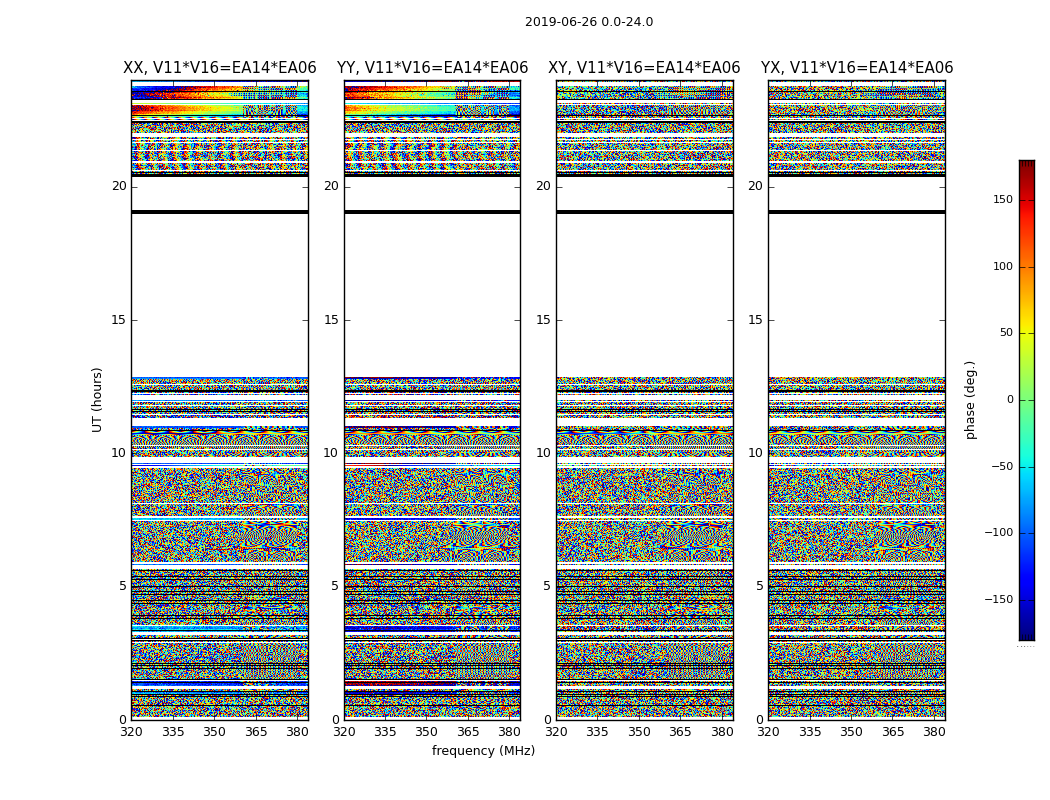This screenshot has width=1050, height=800.
Task: Click the YX polarization phase plot
Action: 857,400
